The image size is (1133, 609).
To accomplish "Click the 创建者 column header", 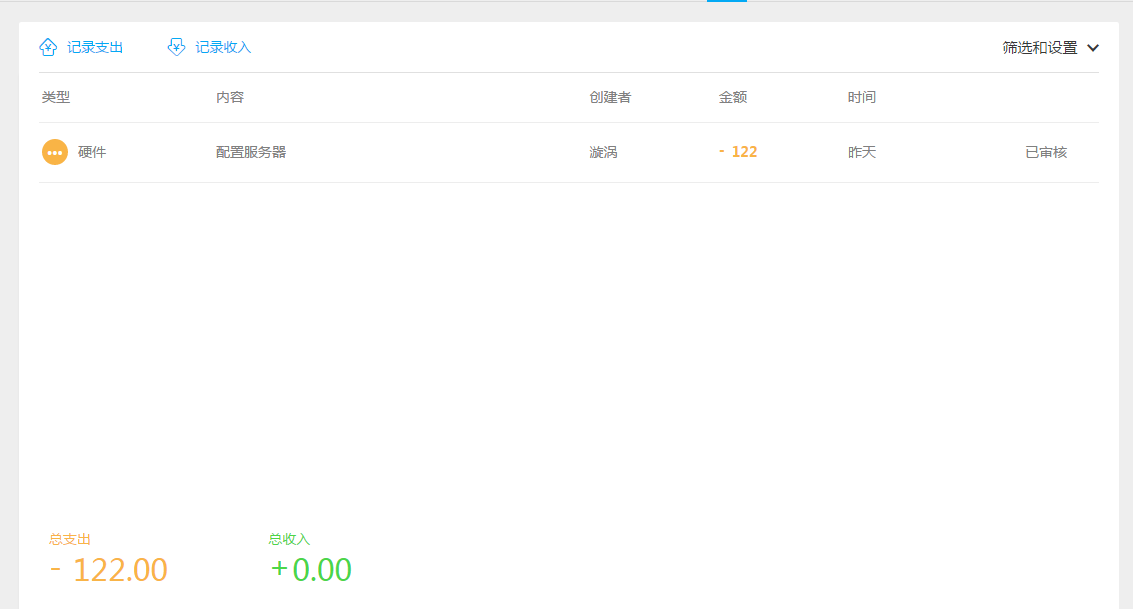I will (610, 97).
